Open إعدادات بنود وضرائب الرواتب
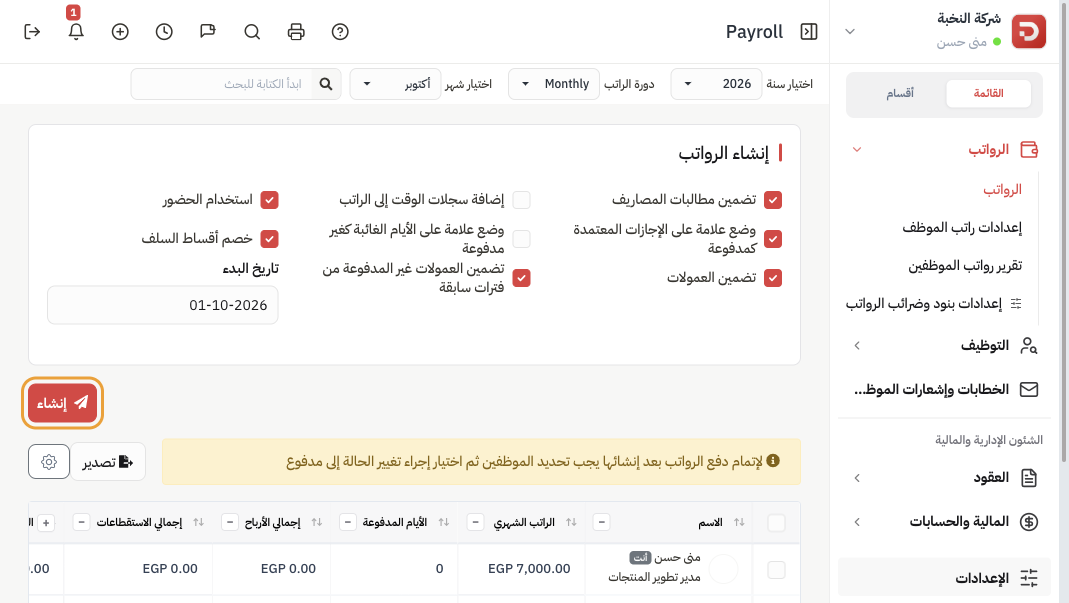The image size is (1069, 603). click(x=933, y=304)
